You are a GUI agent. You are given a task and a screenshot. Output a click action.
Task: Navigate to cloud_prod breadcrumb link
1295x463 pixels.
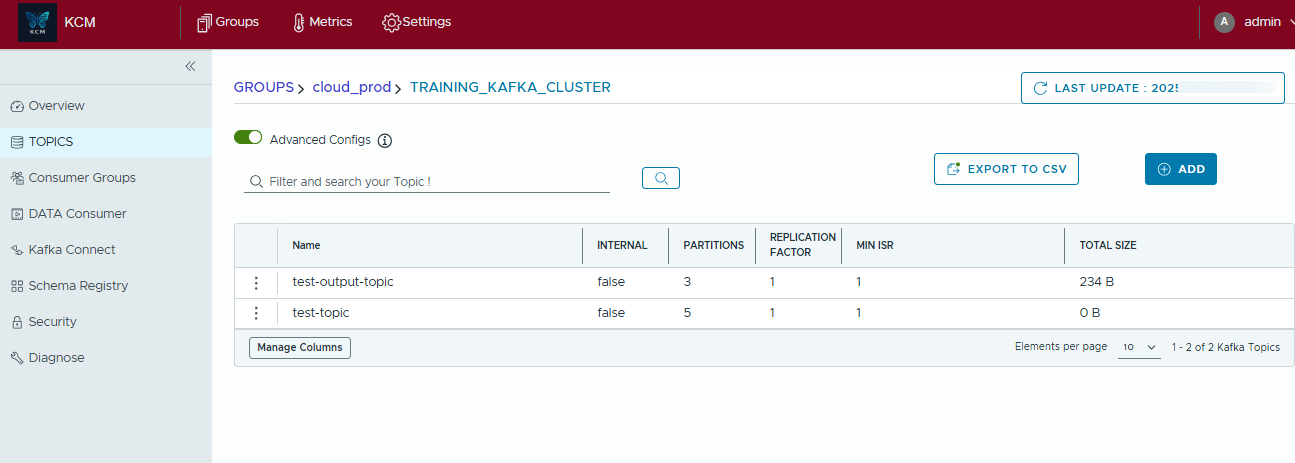[351, 87]
